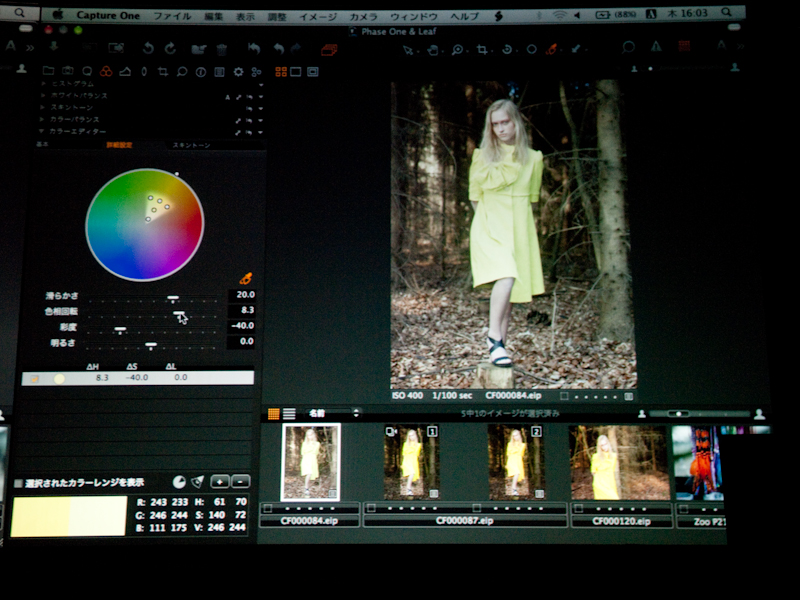Enable 選択されたカラーレンジを表示 checkbox
Screen dimensions: 800x600
(x=18, y=483)
